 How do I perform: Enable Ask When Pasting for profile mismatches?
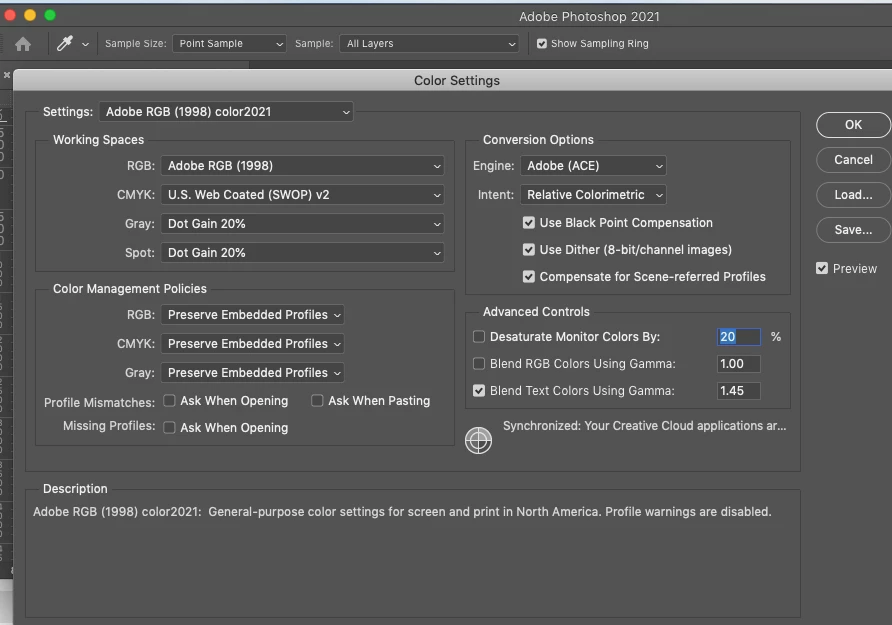point(317,401)
